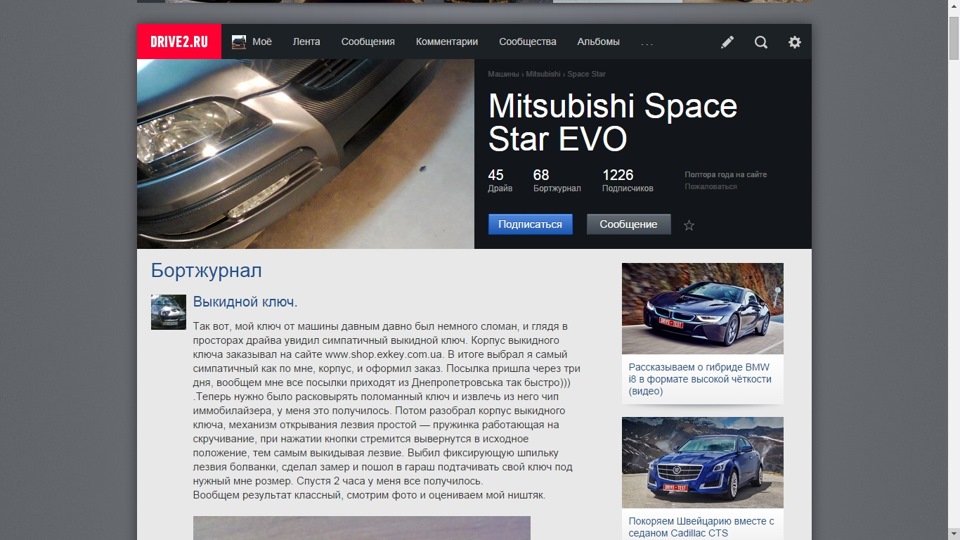Screen dimensions: 960x540
Task: Open Альбомы in the navigation bar
Action: (x=598, y=42)
